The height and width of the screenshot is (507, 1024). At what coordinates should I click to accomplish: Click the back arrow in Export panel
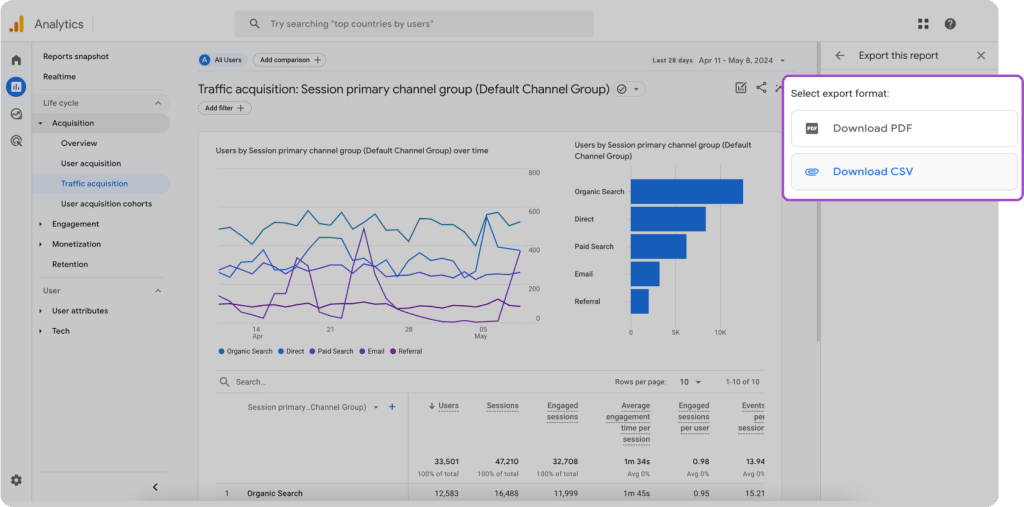click(840, 56)
